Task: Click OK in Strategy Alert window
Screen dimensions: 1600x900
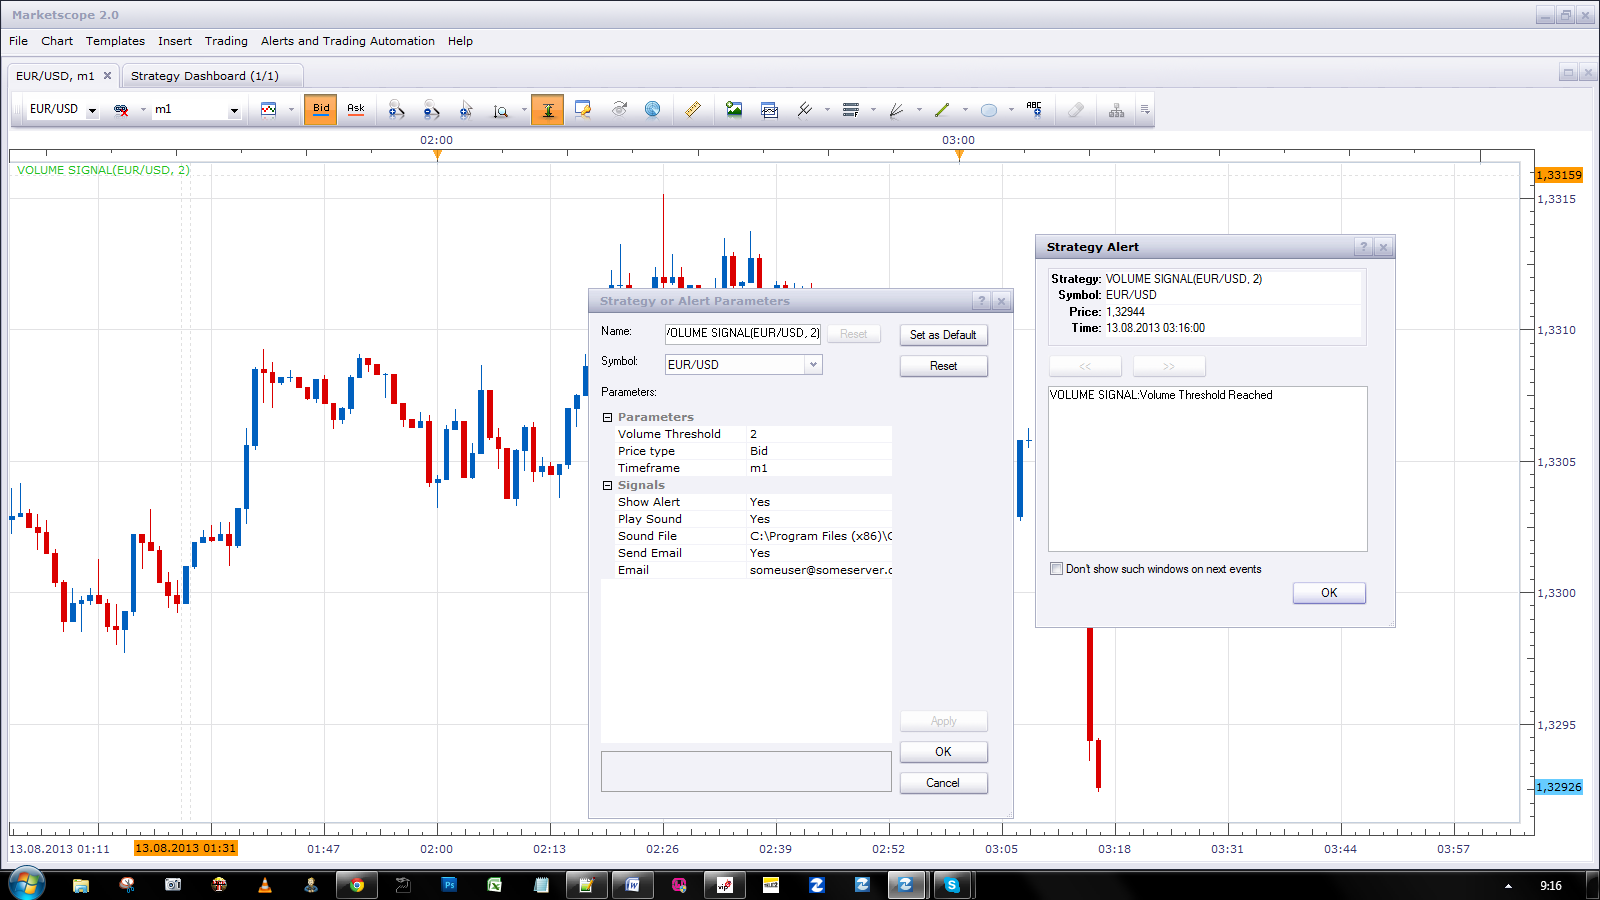Action: point(1329,593)
